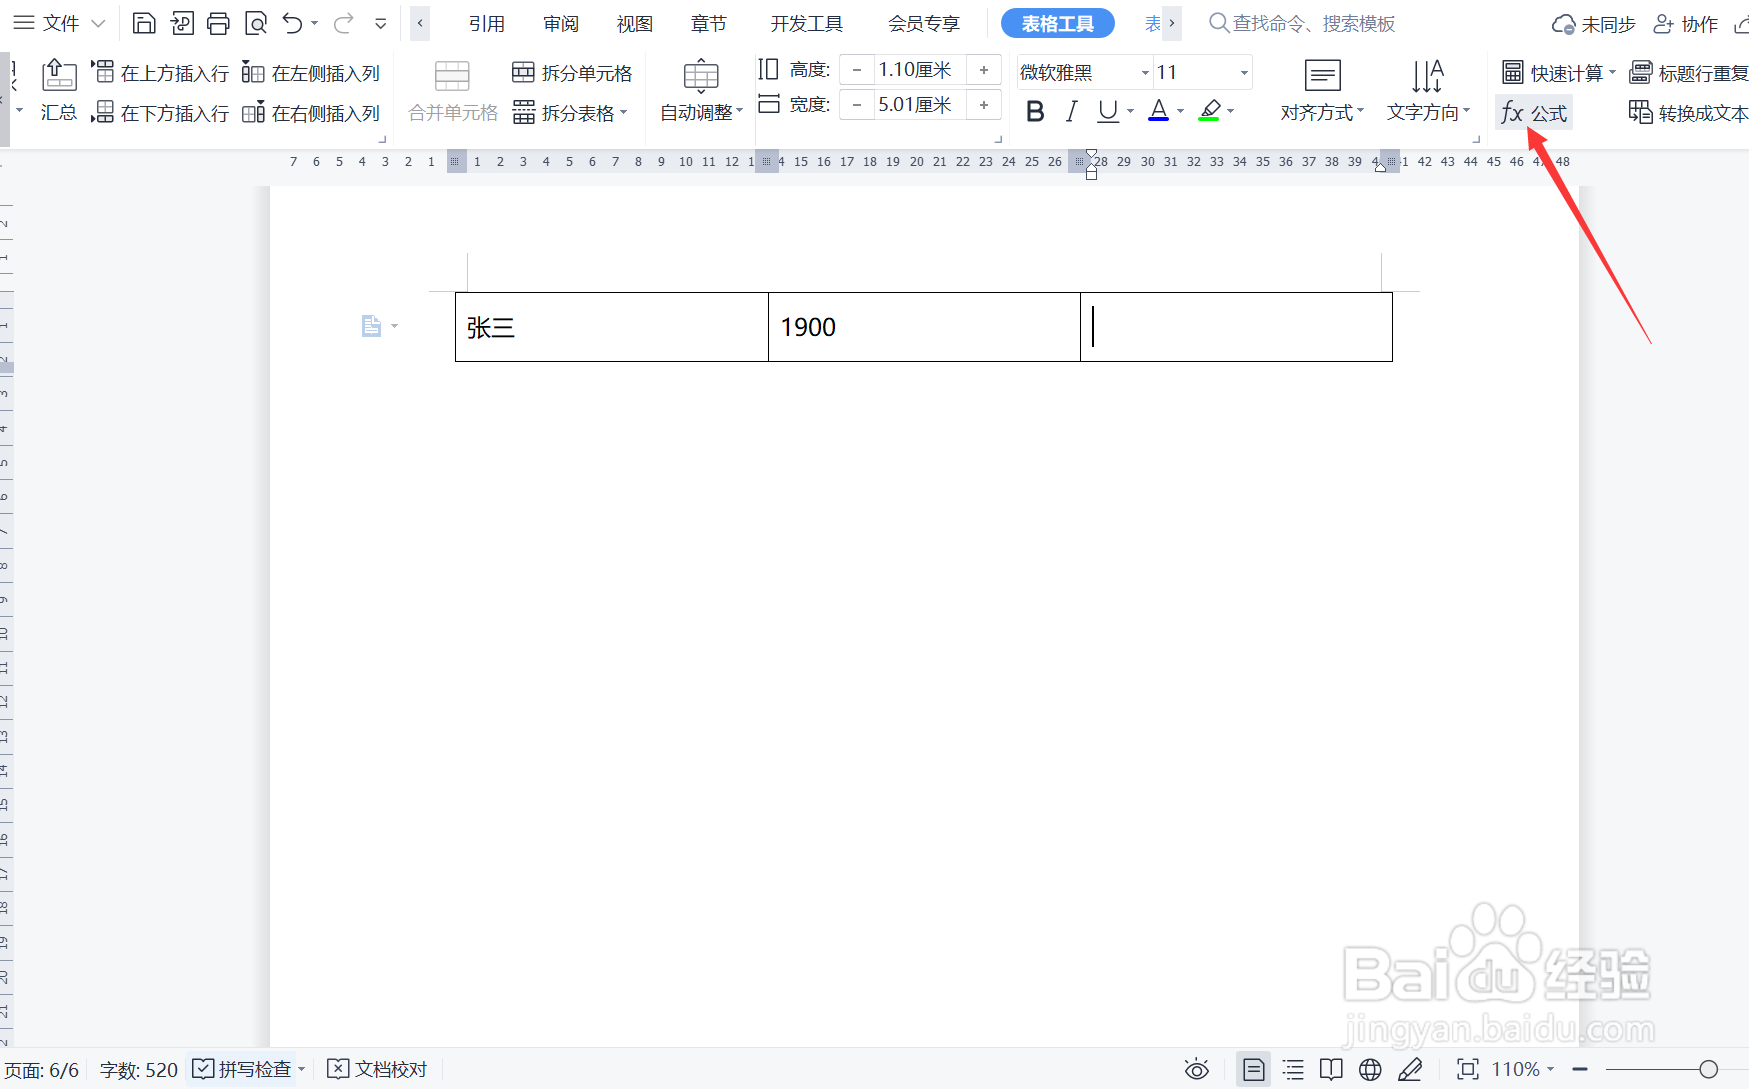
Task: Toggle Underline formatting
Action: tap(1107, 111)
